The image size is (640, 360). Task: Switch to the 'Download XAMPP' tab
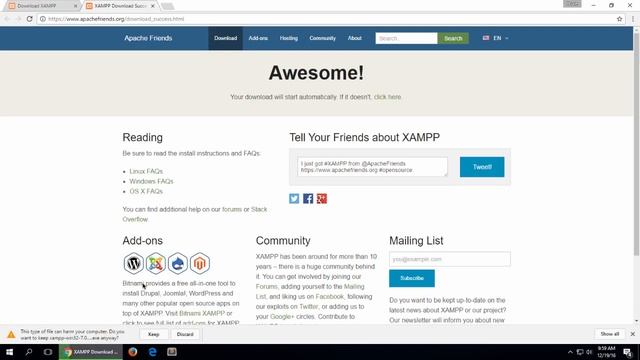click(41, 6)
